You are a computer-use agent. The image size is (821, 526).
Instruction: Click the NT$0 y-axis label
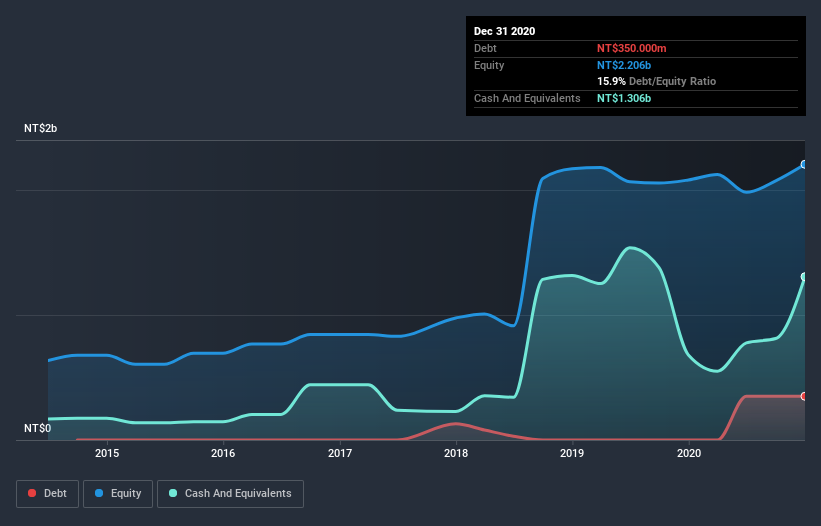(38, 428)
